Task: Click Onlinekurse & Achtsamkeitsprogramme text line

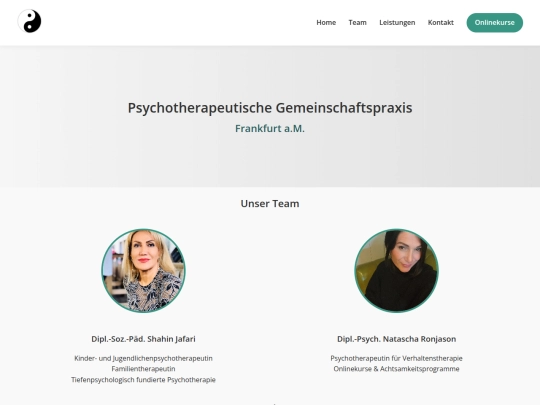Action: click(396, 369)
